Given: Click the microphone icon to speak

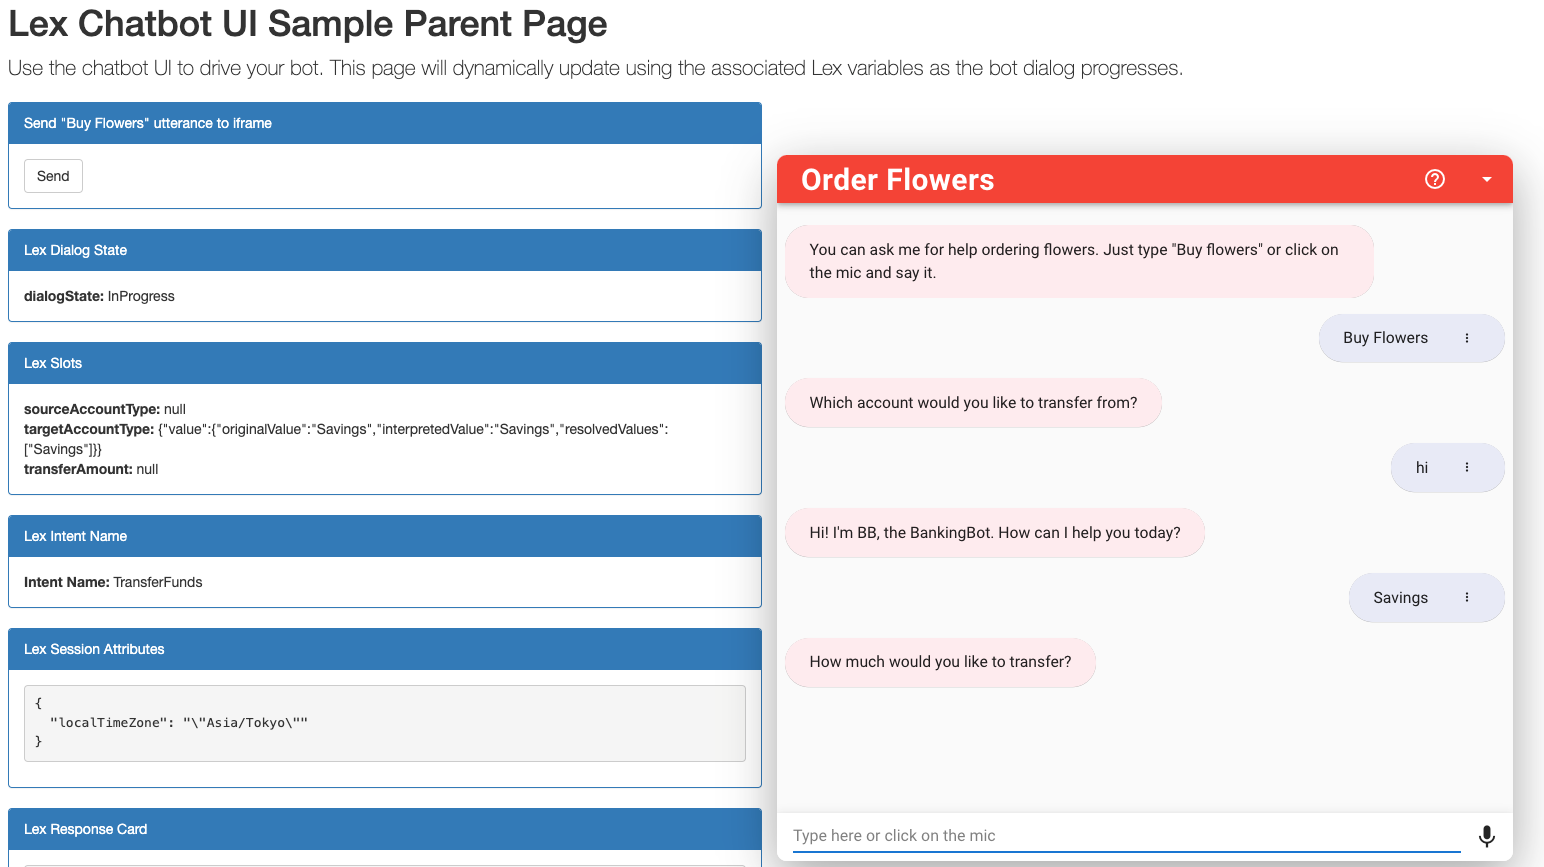Looking at the screenshot, I should 1487,835.
